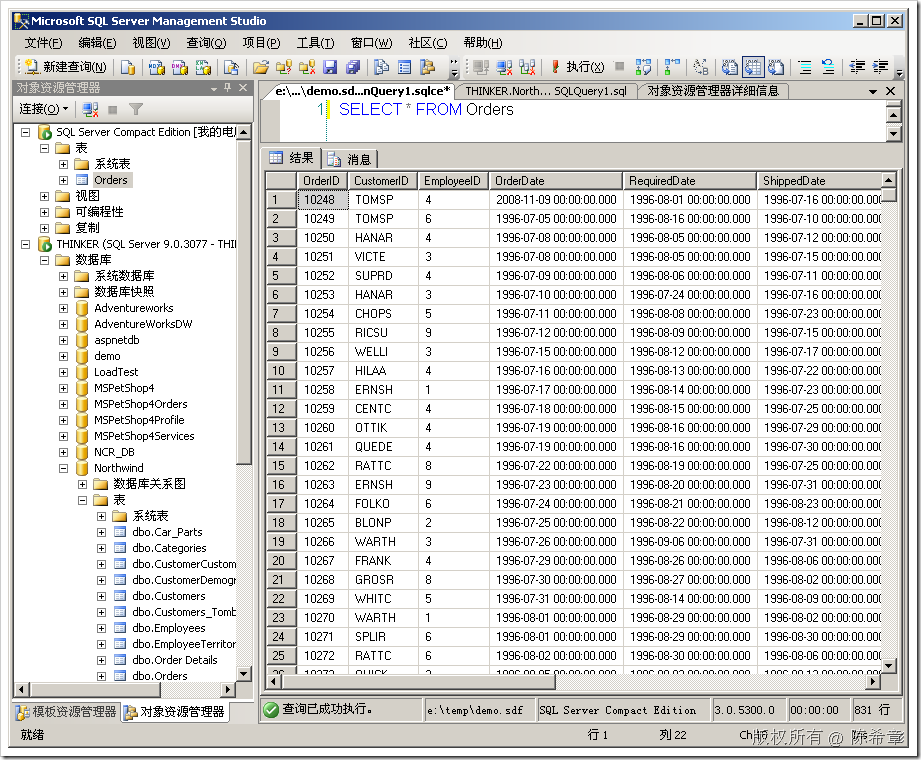
Task: Switch to the 消息 (Messages) tab
Action: point(351,159)
